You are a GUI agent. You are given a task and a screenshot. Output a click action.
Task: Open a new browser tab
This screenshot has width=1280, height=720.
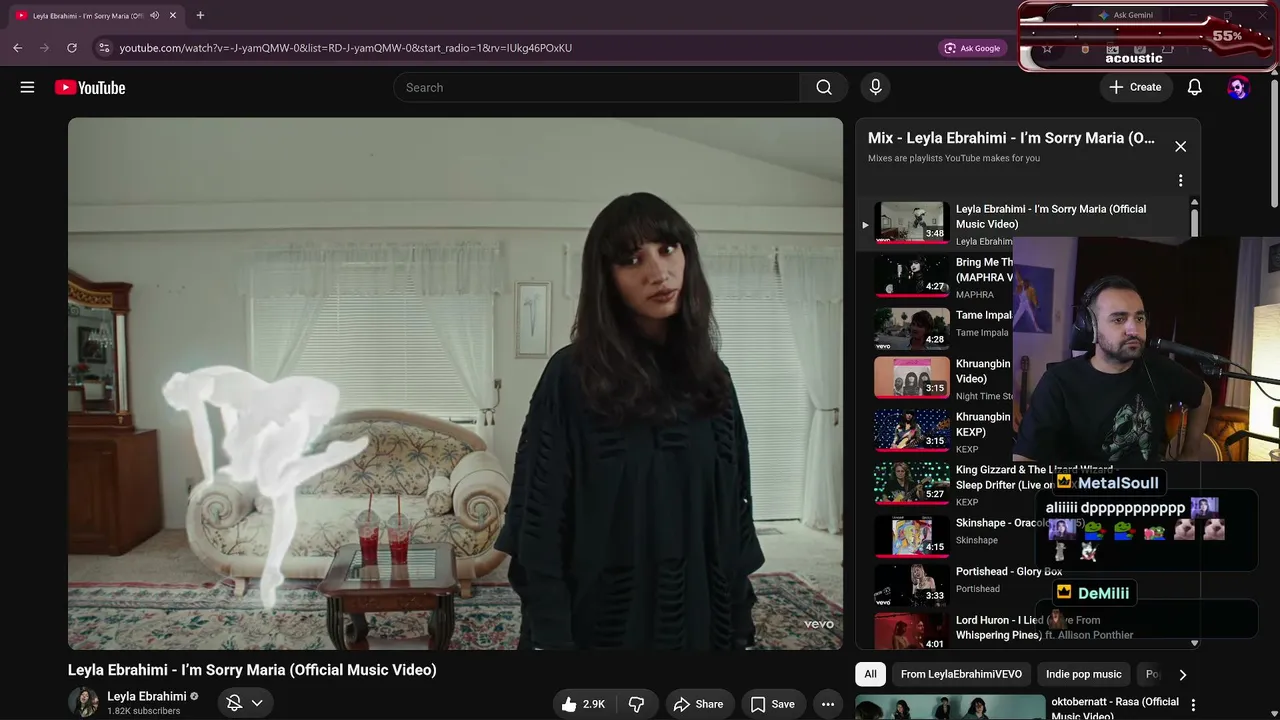point(200,15)
